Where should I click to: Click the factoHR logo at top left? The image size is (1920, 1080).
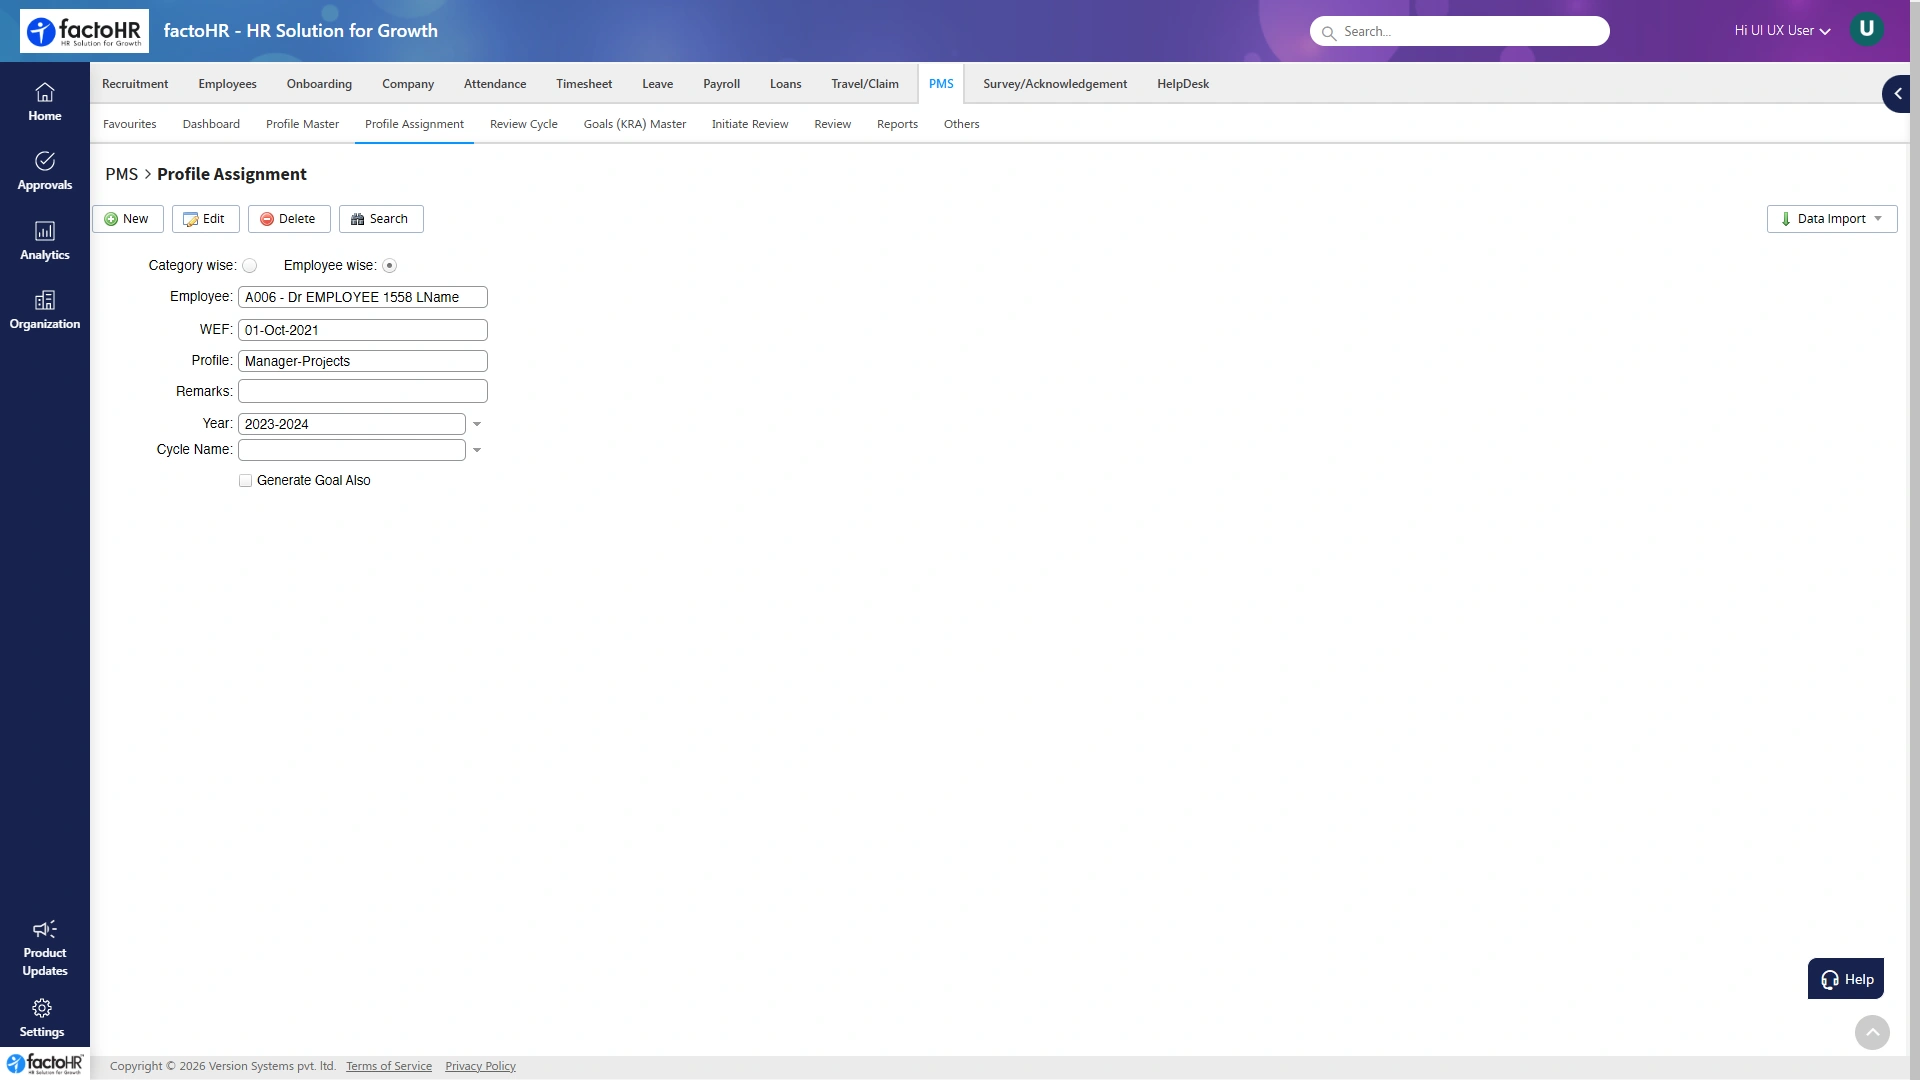pyautogui.click(x=84, y=31)
